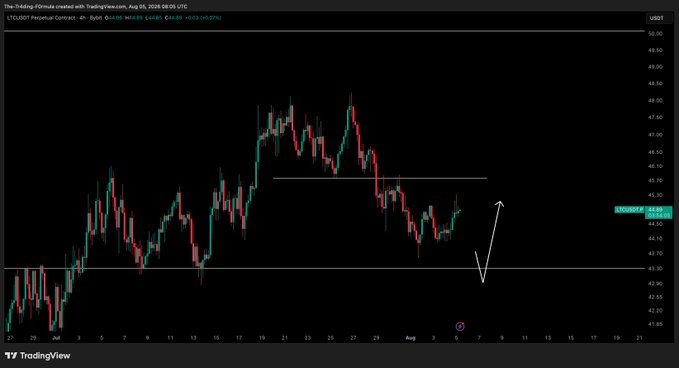Click the 21 label at time axis end
Screen dimensions: 679x368
click(x=639, y=338)
